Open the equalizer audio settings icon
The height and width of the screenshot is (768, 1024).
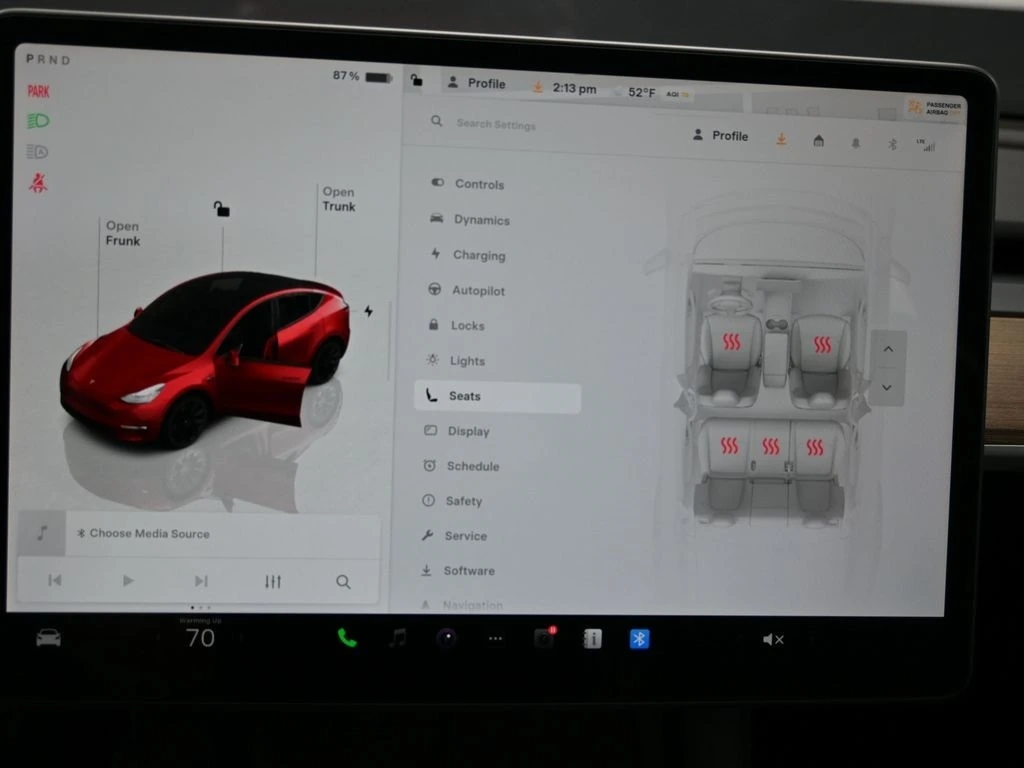[x=273, y=581]
